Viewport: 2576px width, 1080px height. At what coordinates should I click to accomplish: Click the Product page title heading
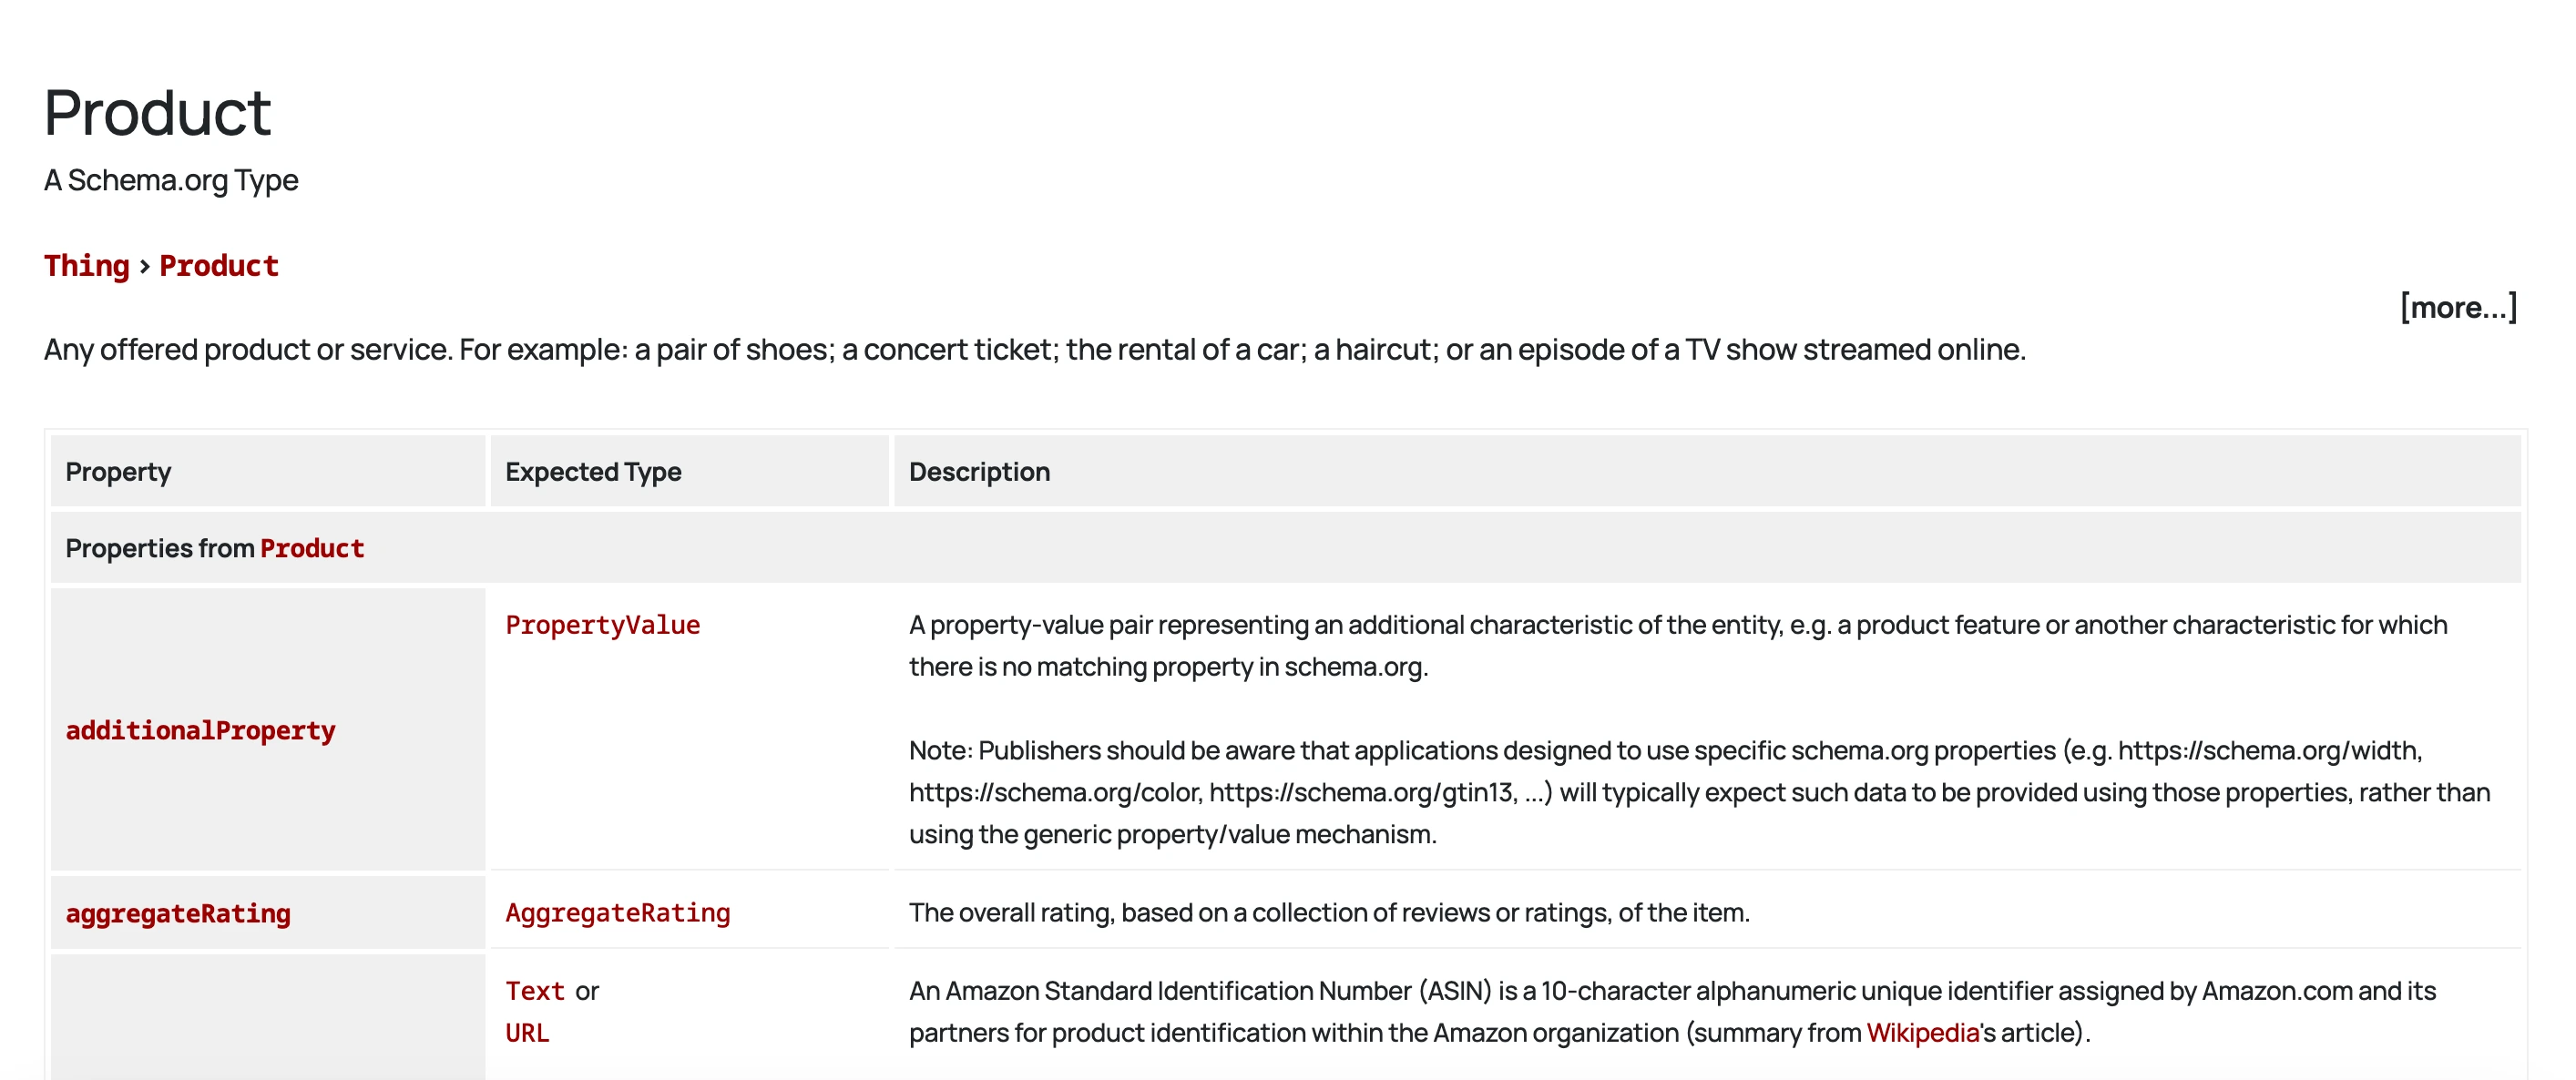click(x=158, y=112)
